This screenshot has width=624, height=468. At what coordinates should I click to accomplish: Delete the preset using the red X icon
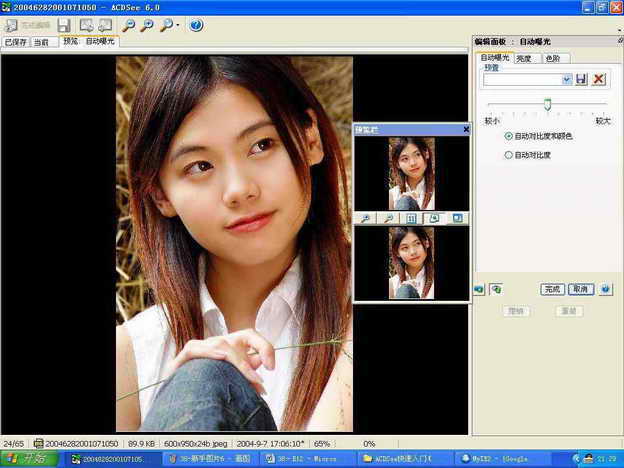[598, 79]
